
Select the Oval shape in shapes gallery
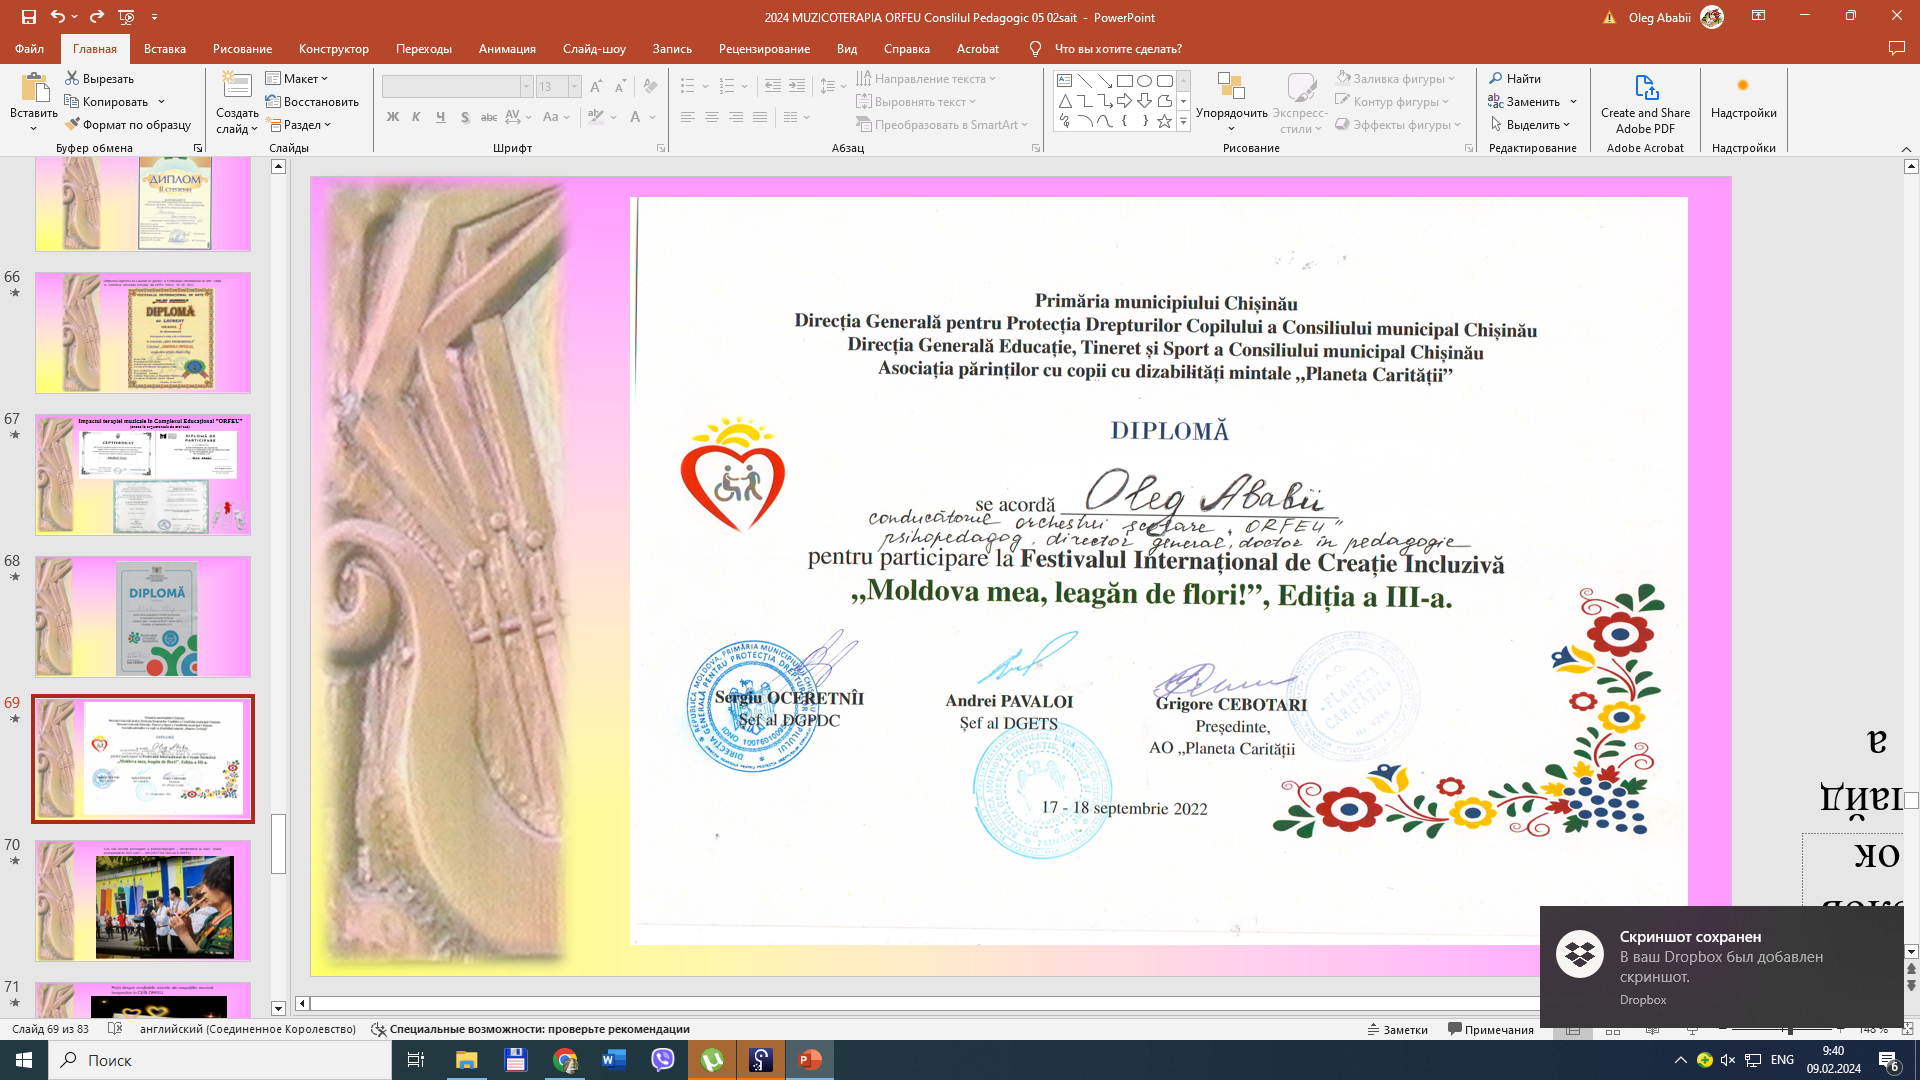1145,81
